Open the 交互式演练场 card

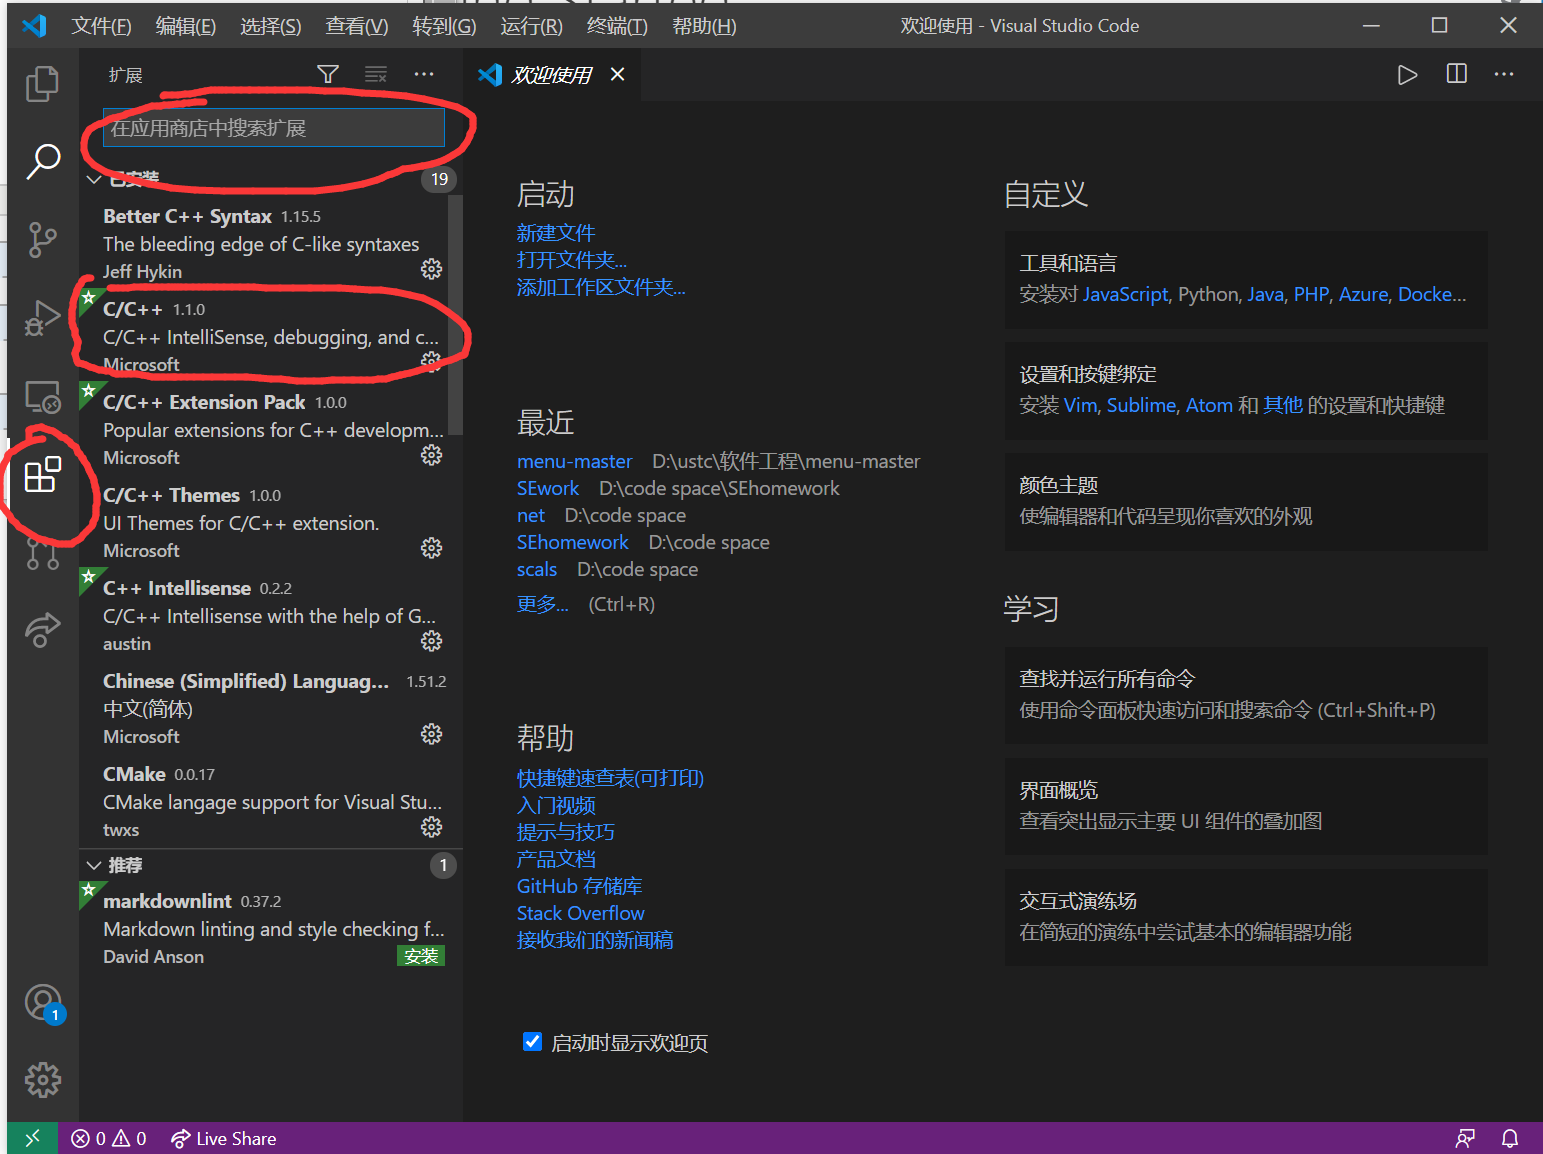click(x=1246, y=917)
